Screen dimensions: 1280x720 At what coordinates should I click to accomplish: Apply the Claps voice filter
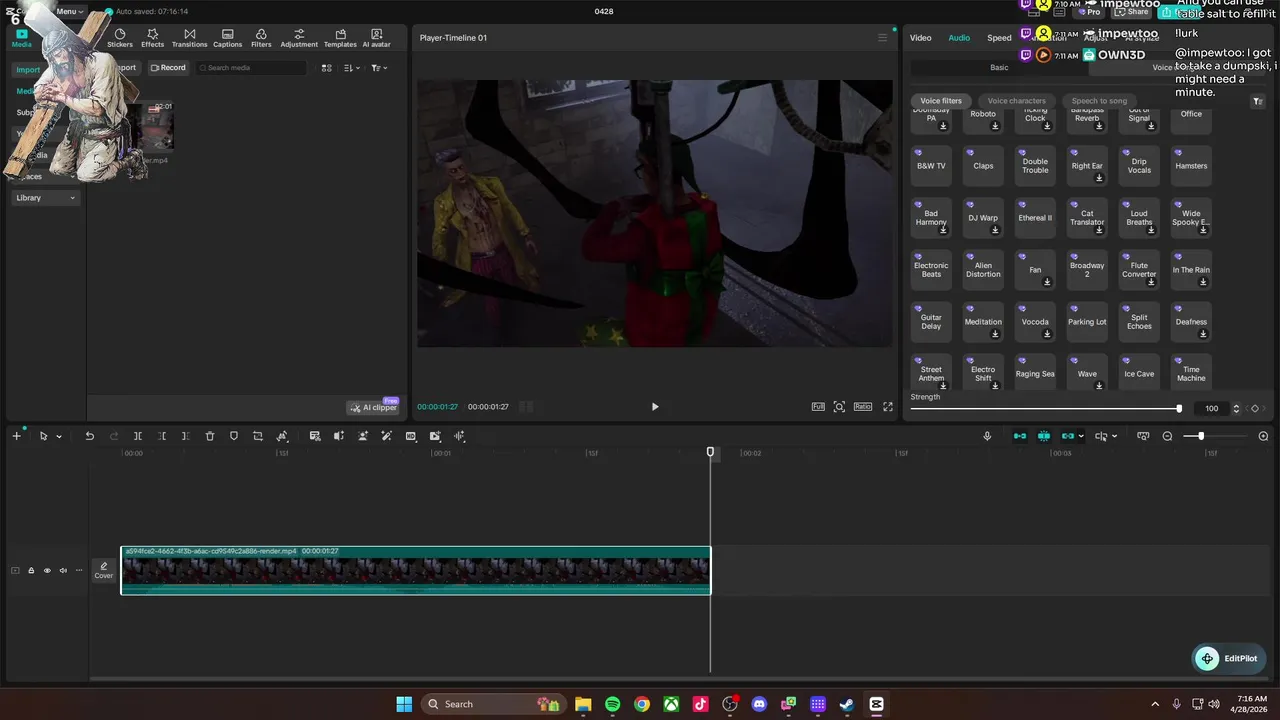[x=983, y=166]
